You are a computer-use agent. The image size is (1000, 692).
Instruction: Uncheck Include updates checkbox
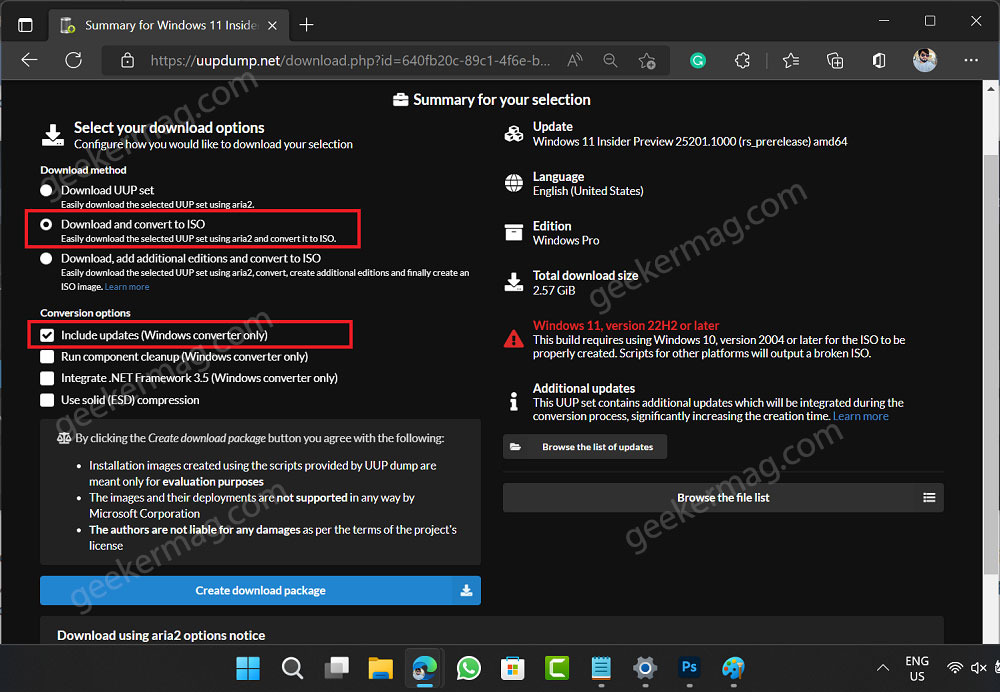(47, 335)
